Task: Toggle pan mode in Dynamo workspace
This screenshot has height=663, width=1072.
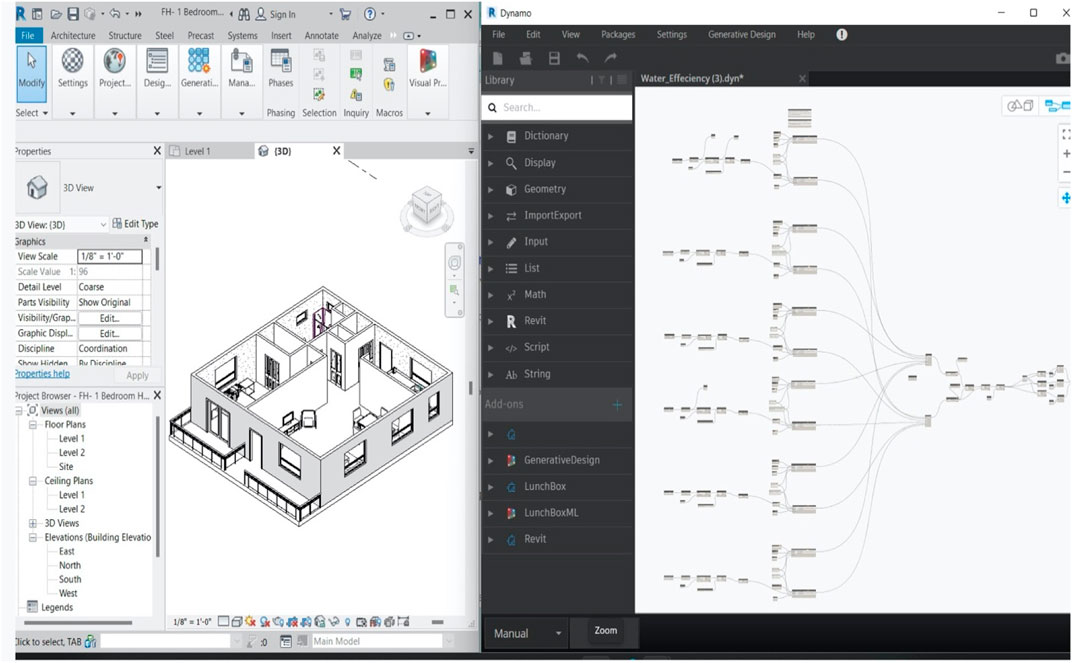Action: [x=1066, y=198]
